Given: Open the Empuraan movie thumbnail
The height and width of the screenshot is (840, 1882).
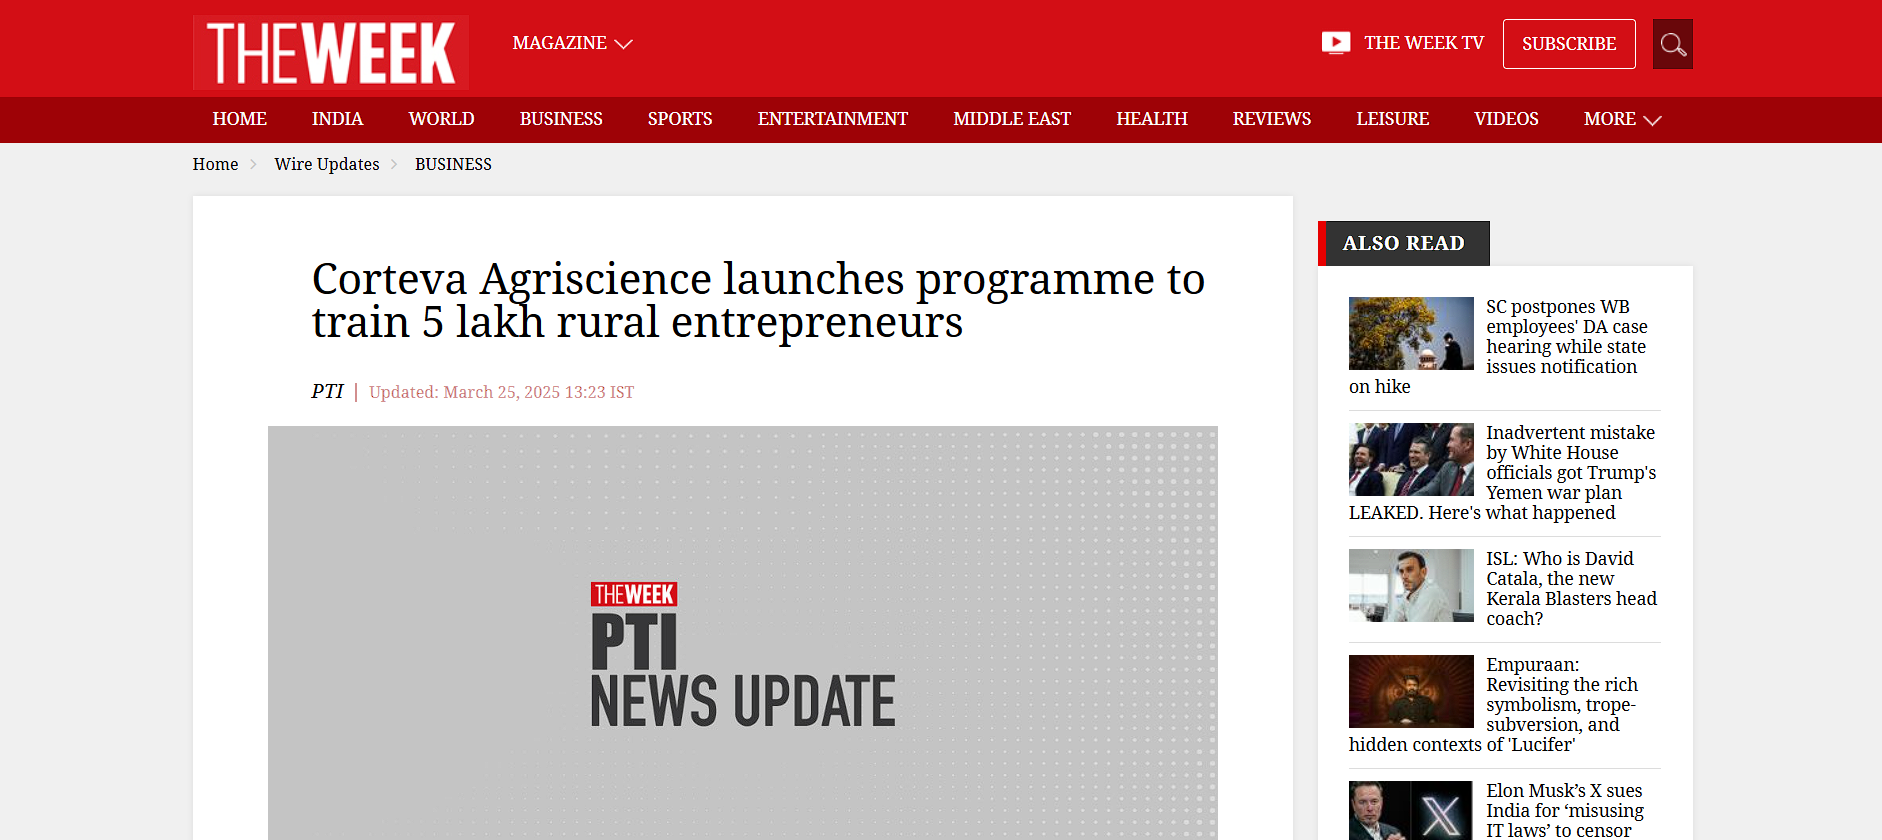Looking at the screenshot, I should tap(1411, 691).
